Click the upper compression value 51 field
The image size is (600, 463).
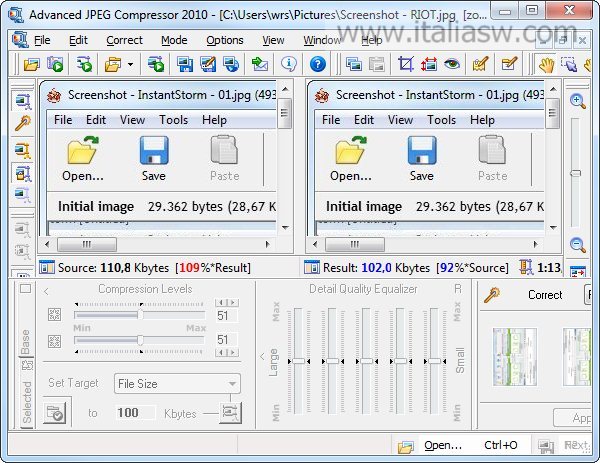click(226, 316)
